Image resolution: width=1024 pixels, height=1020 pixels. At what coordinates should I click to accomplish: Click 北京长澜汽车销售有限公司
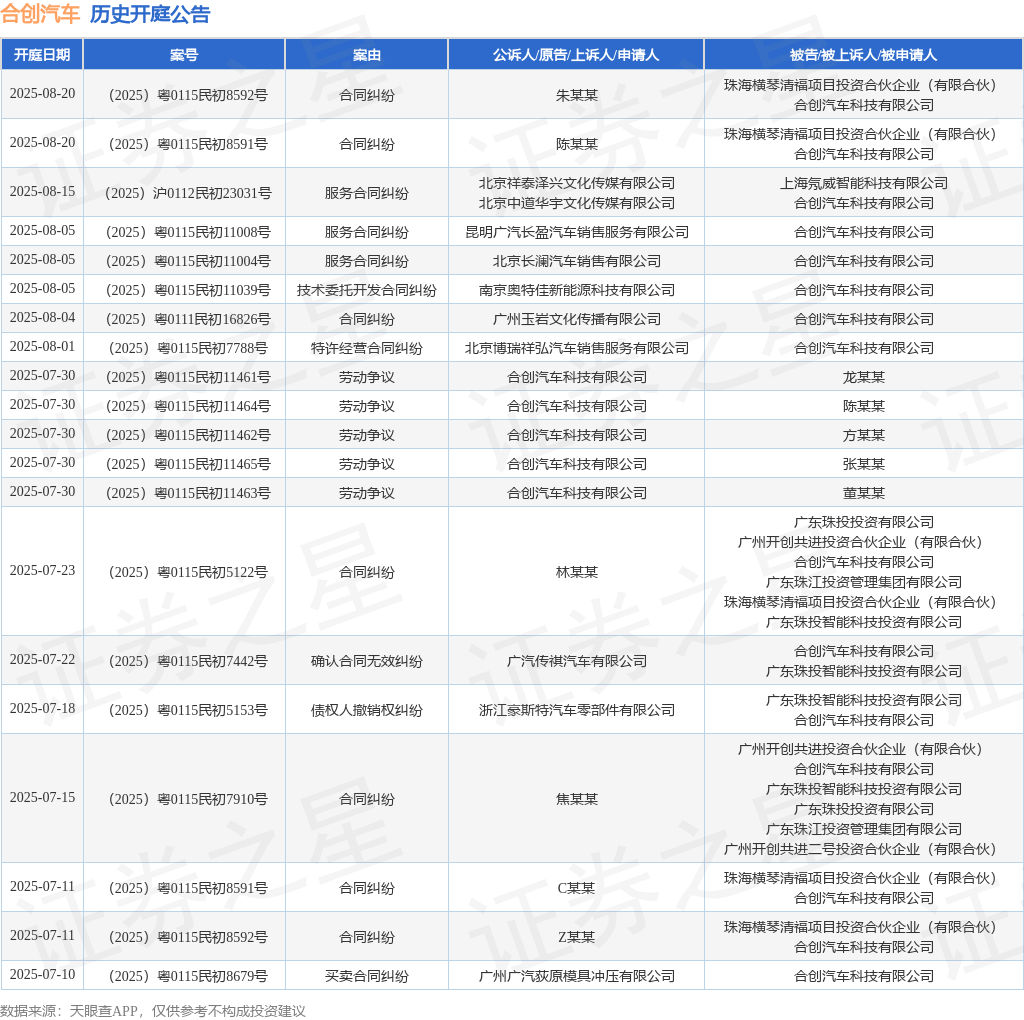coord(577,261)
